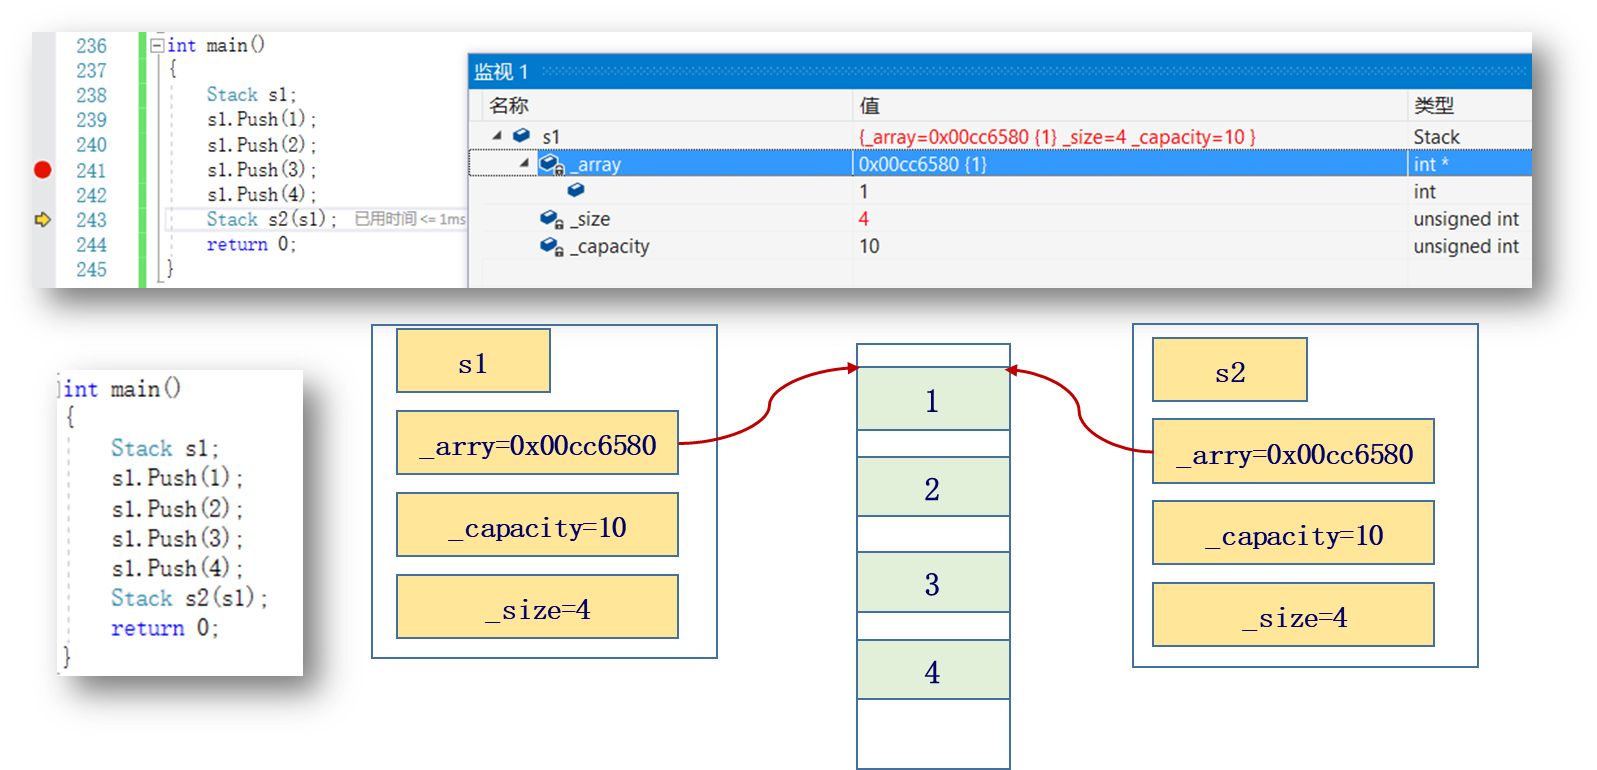This screenshot has height=770, width=1597.
Task: Click 'int main()' in the lower code snippet
Action: [121, 389]
